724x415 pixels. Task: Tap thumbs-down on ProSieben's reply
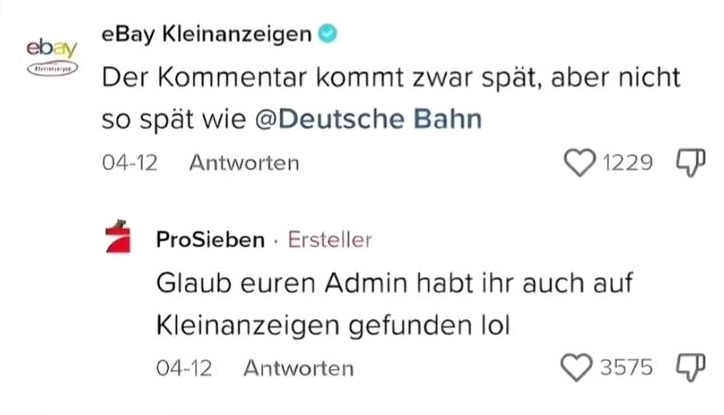click(x=691, y=367)
